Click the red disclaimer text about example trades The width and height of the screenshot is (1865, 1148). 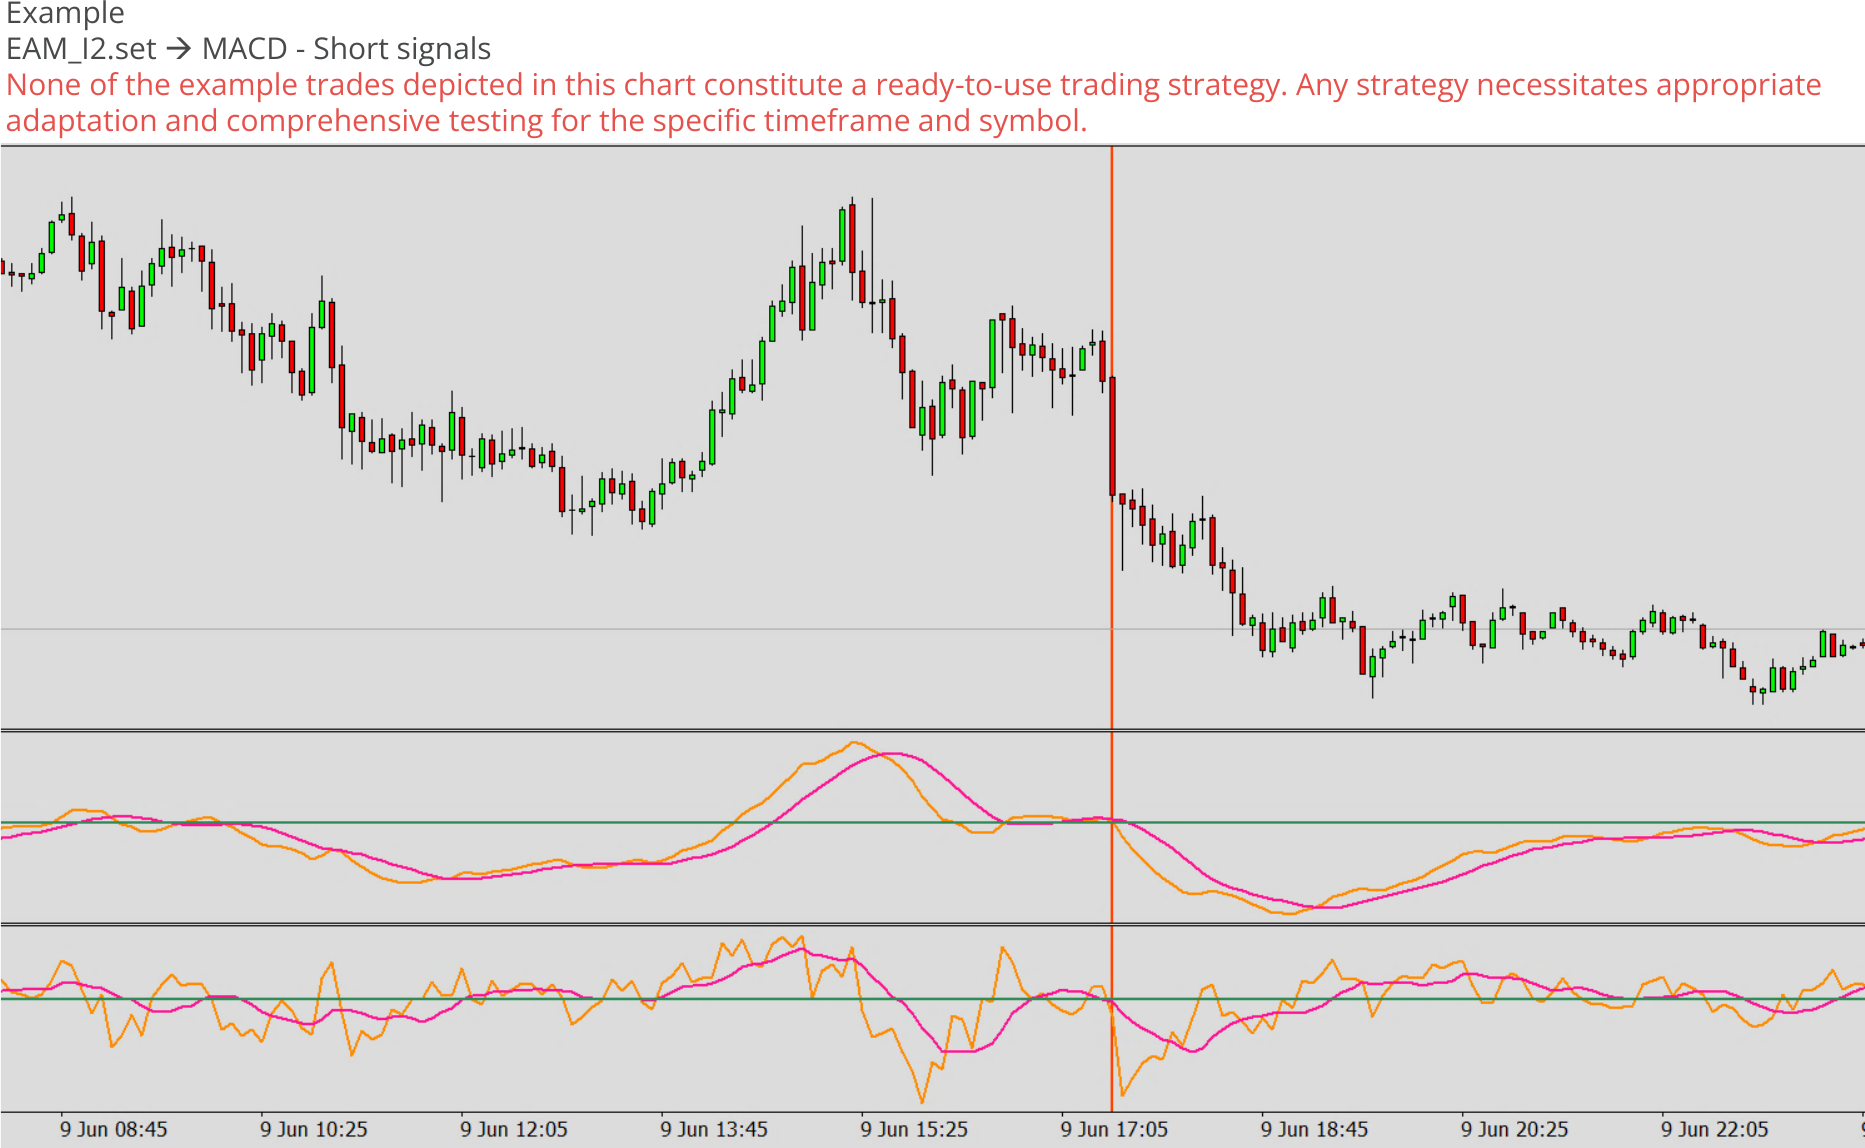click(x=914, y=102)
